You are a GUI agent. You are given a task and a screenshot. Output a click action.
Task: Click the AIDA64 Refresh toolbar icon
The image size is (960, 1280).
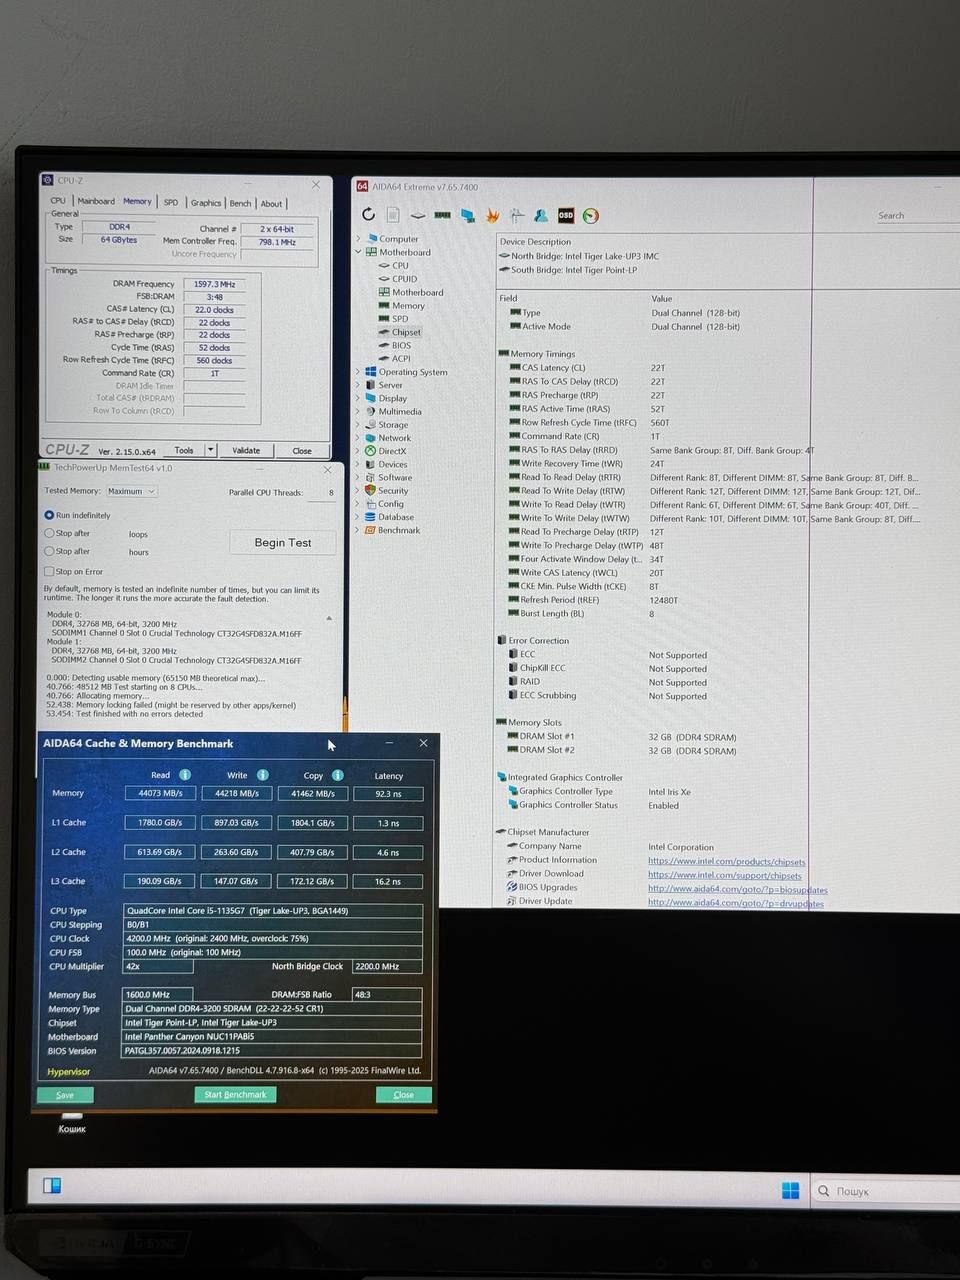click(x=368, y=215)
